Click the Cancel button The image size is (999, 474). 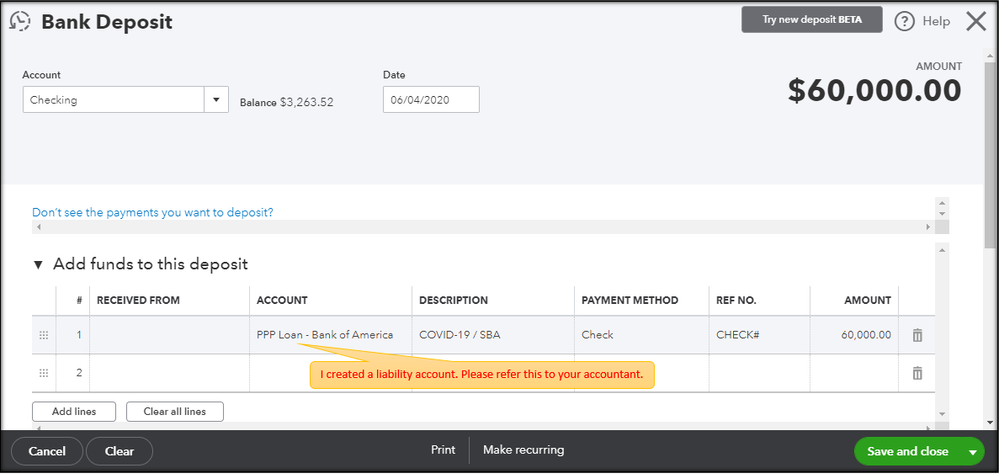[47, 451]
